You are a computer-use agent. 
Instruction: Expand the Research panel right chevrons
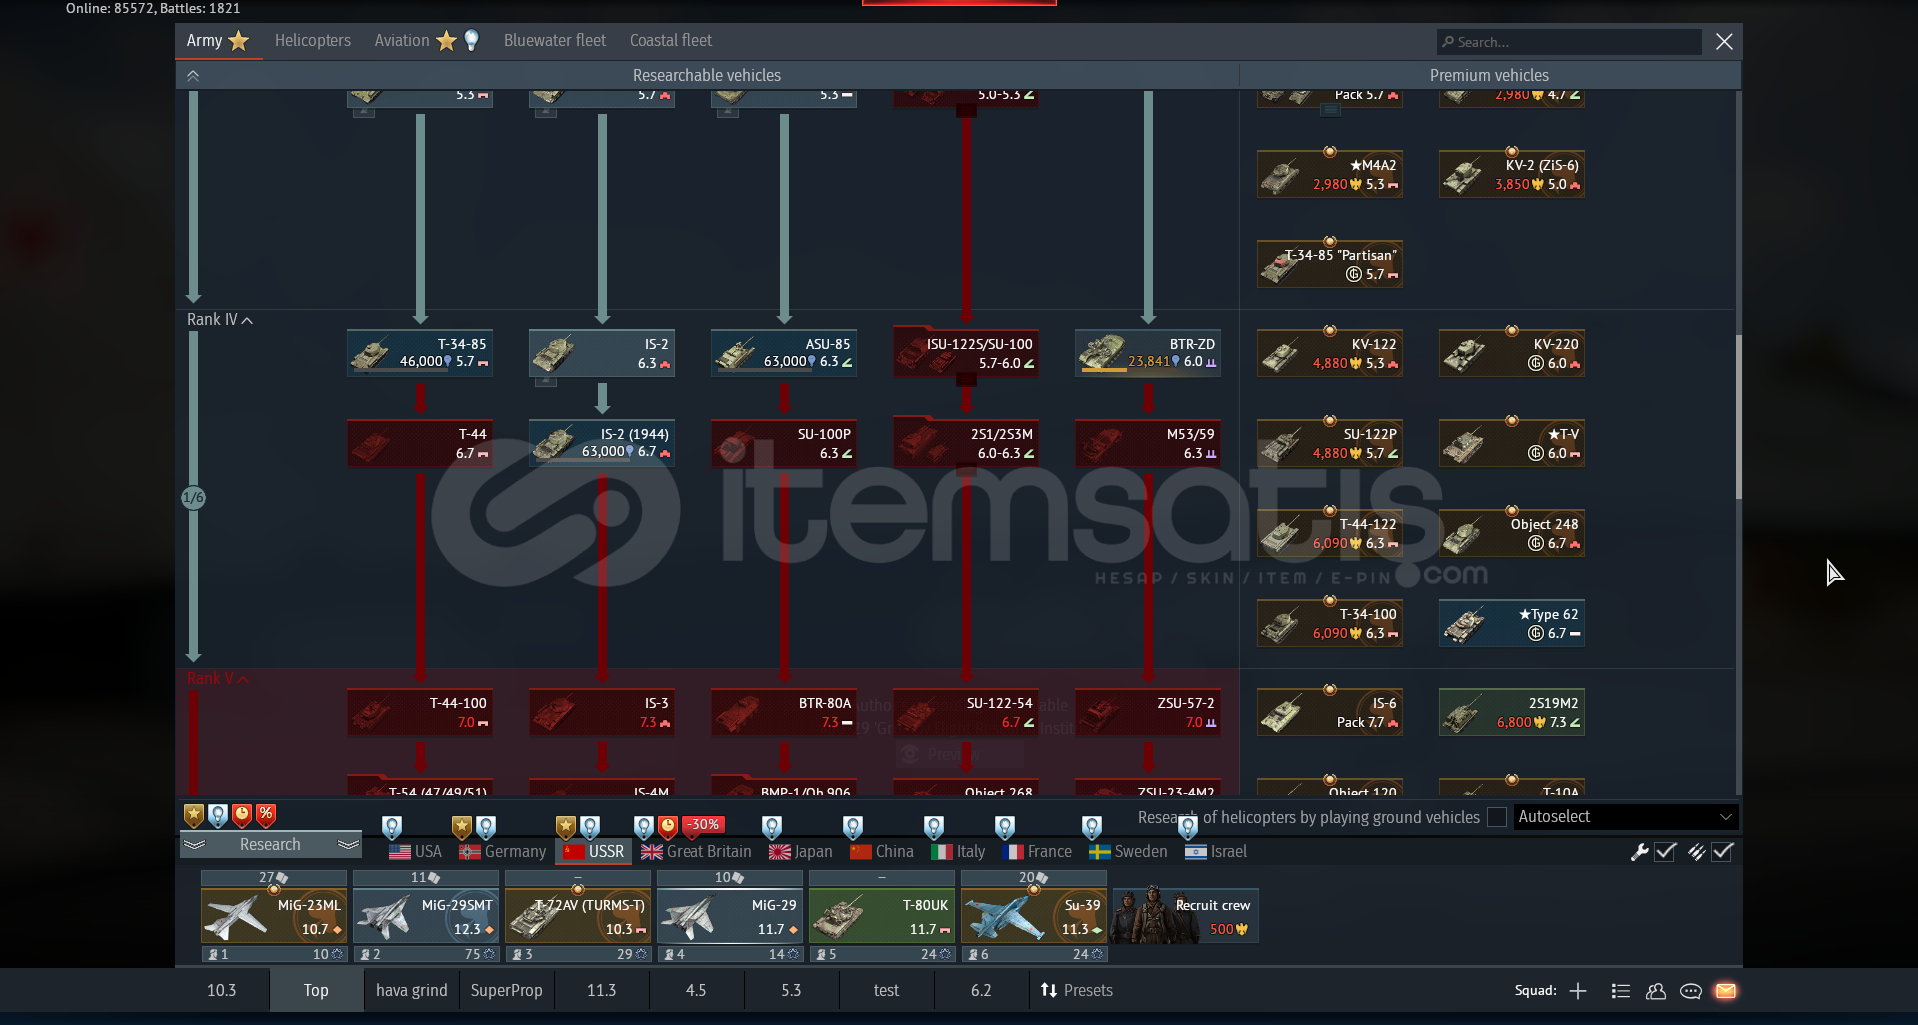coord(348,845)
